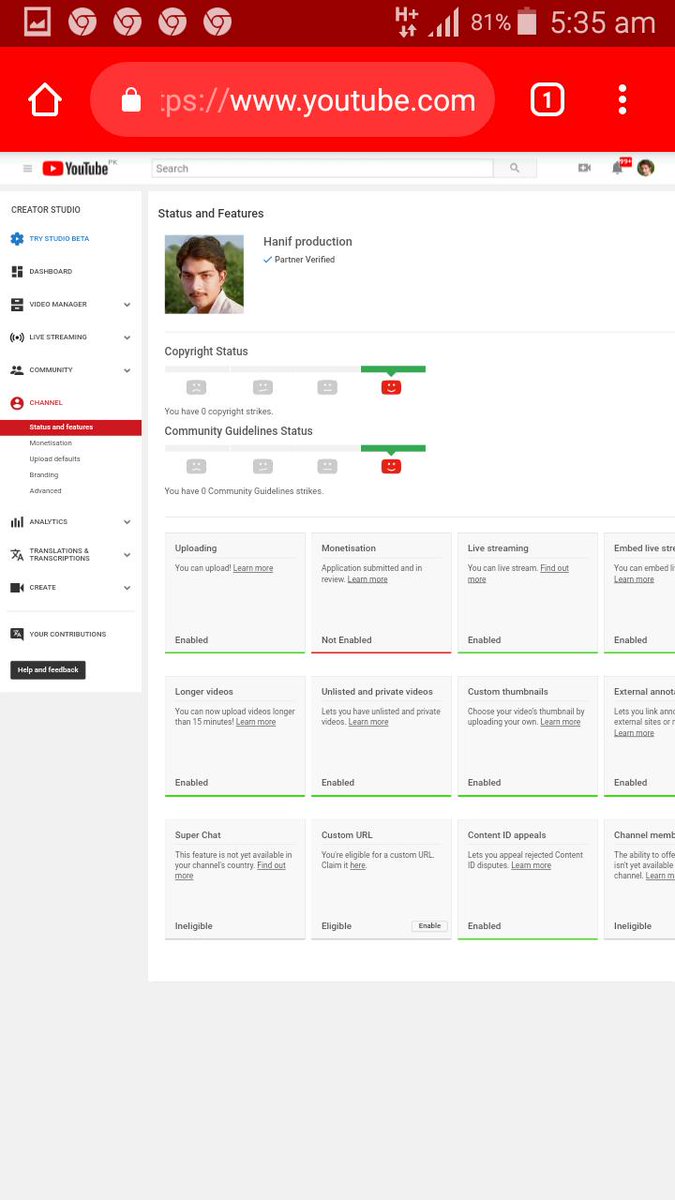The image size is (675, 1200).
Task: Click Learn more link in Uploading card
Action: [x=253, y=568]
